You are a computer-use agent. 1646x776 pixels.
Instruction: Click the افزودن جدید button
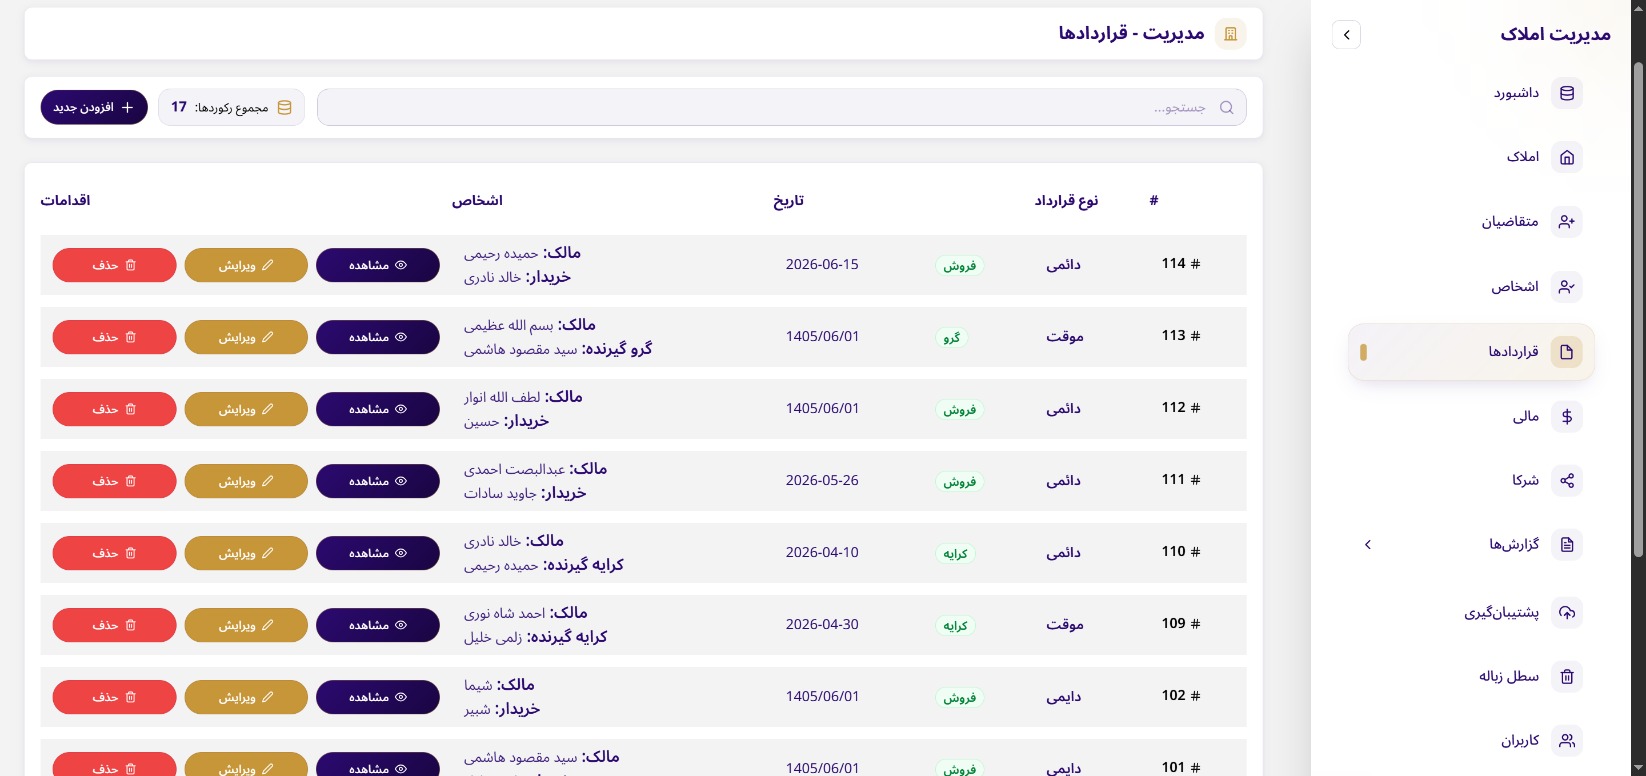pos(94,107)
